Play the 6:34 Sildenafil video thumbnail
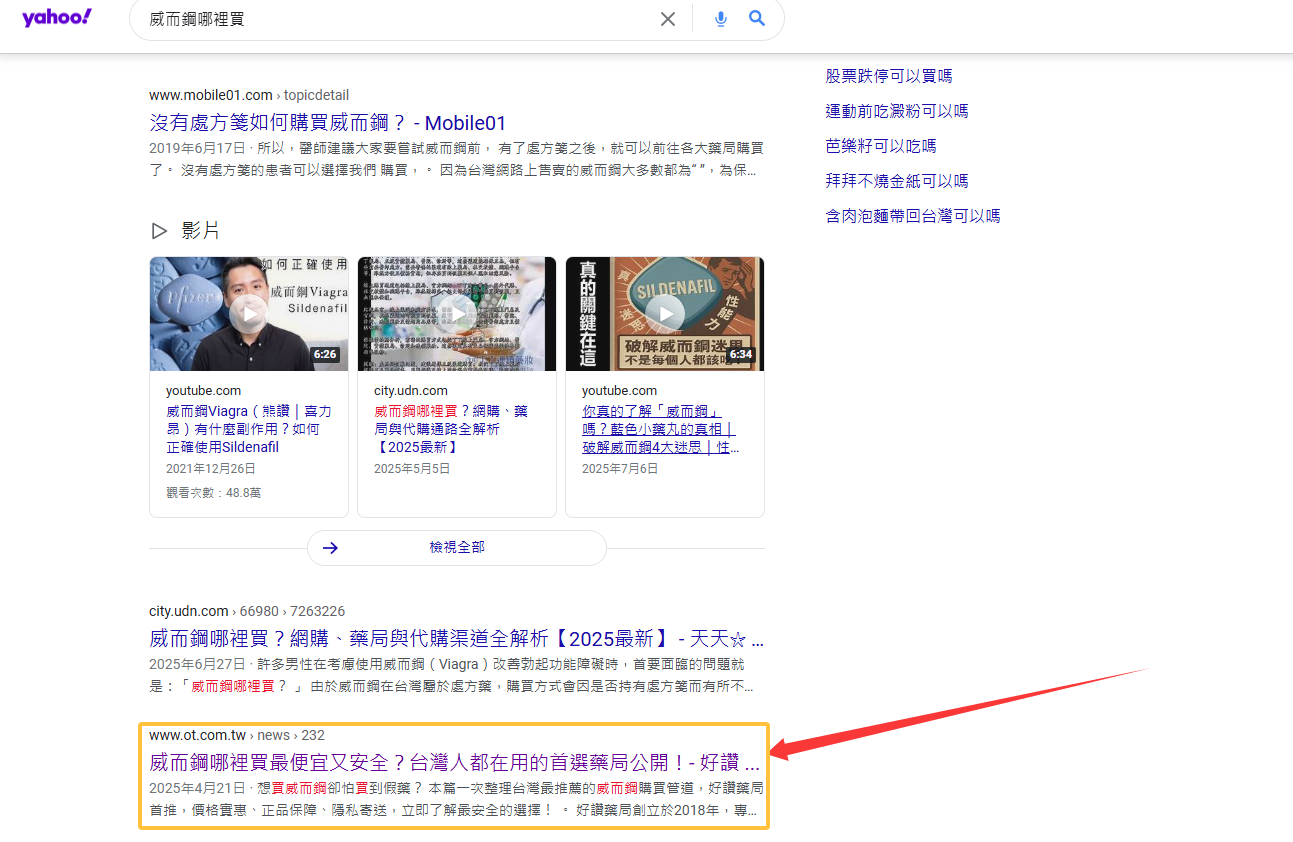Viewport: 1293px width, 842px height. 665,314
